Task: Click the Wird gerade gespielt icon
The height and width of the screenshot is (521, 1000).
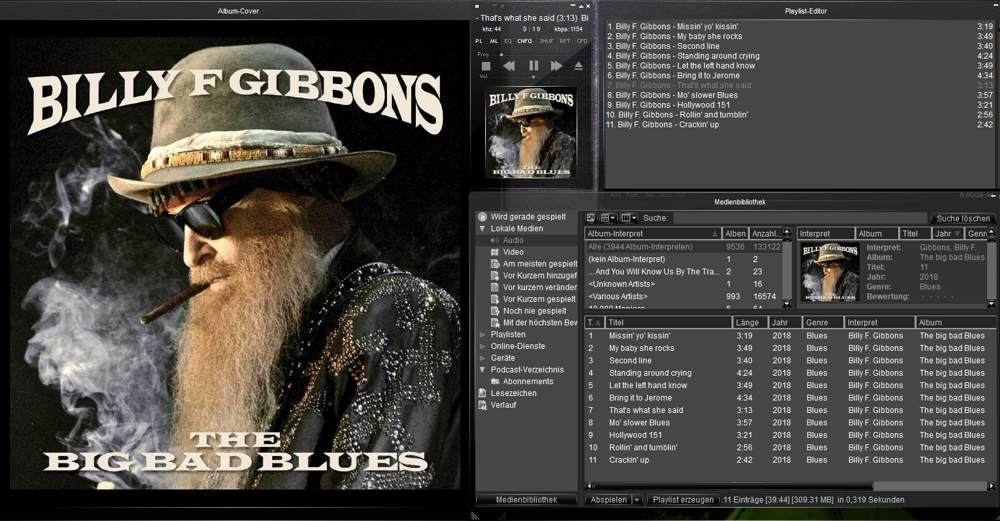Action: click(482, 216)
